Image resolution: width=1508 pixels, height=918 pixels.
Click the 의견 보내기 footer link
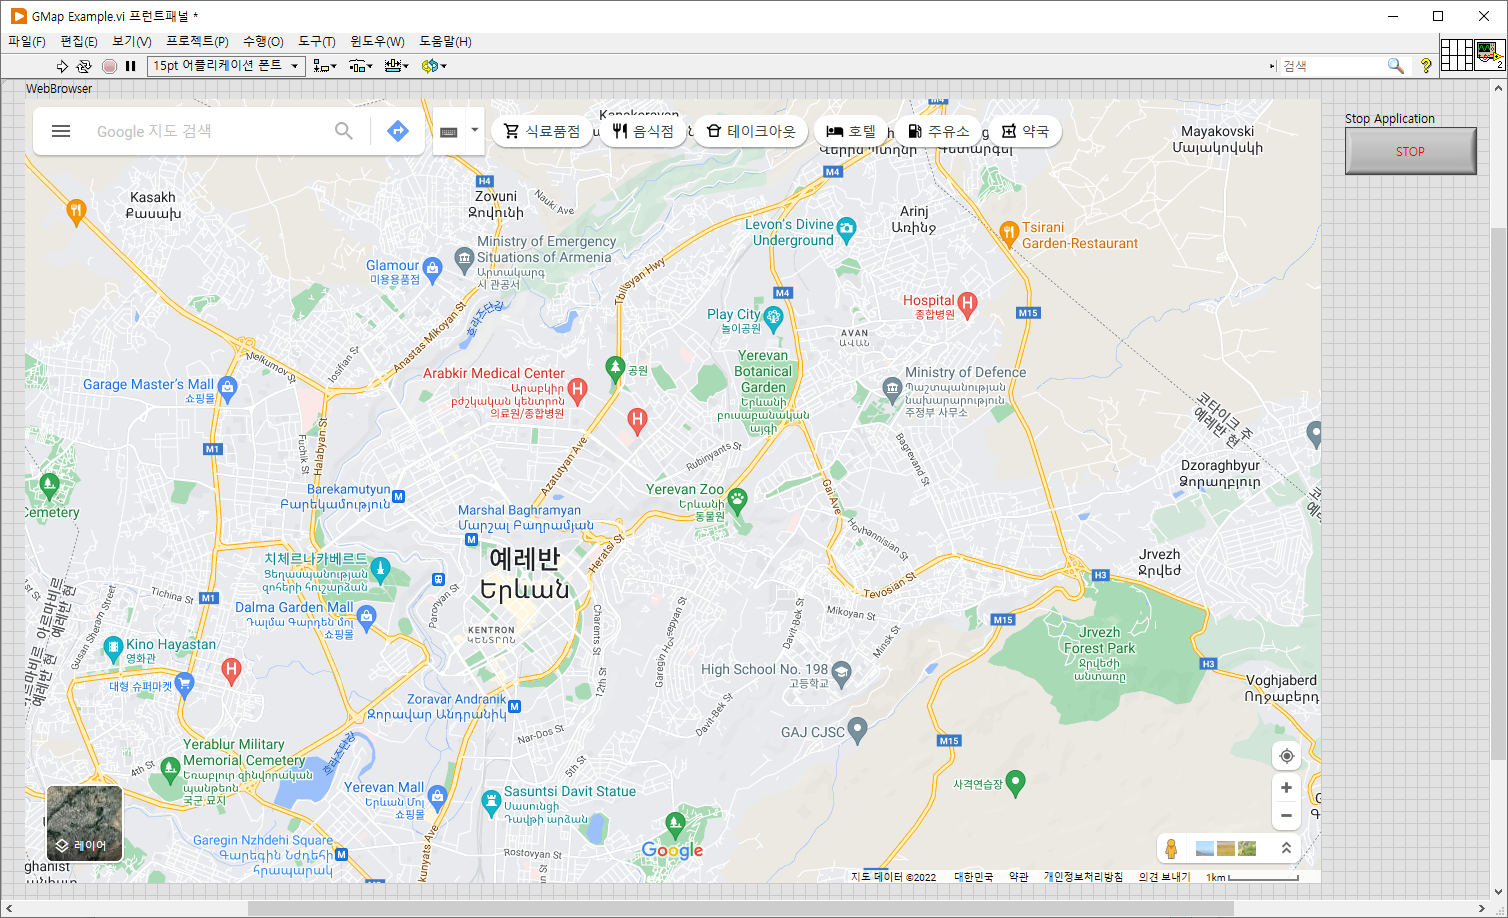(x=1164, y=877)
